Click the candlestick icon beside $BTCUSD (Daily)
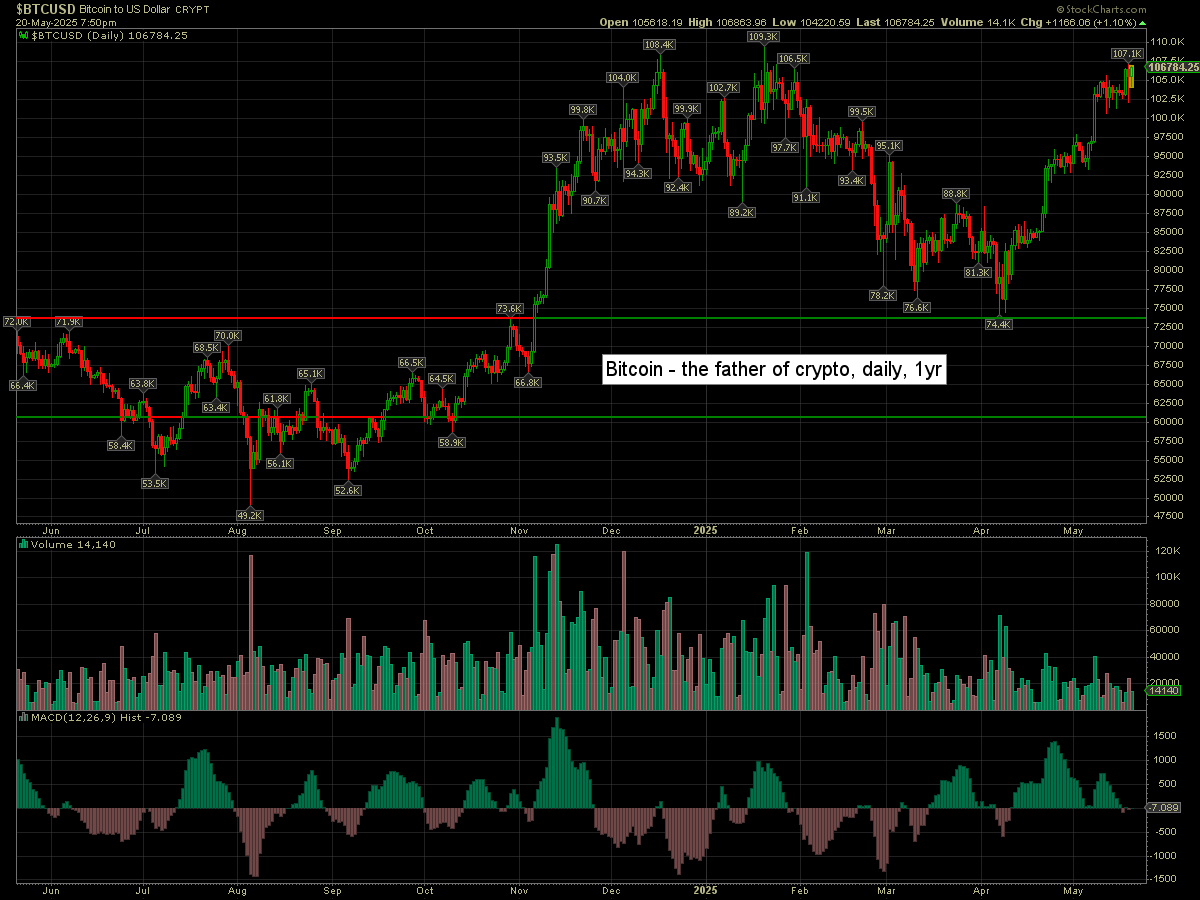Screen dimensions: 1200x900 pos(24,36)
